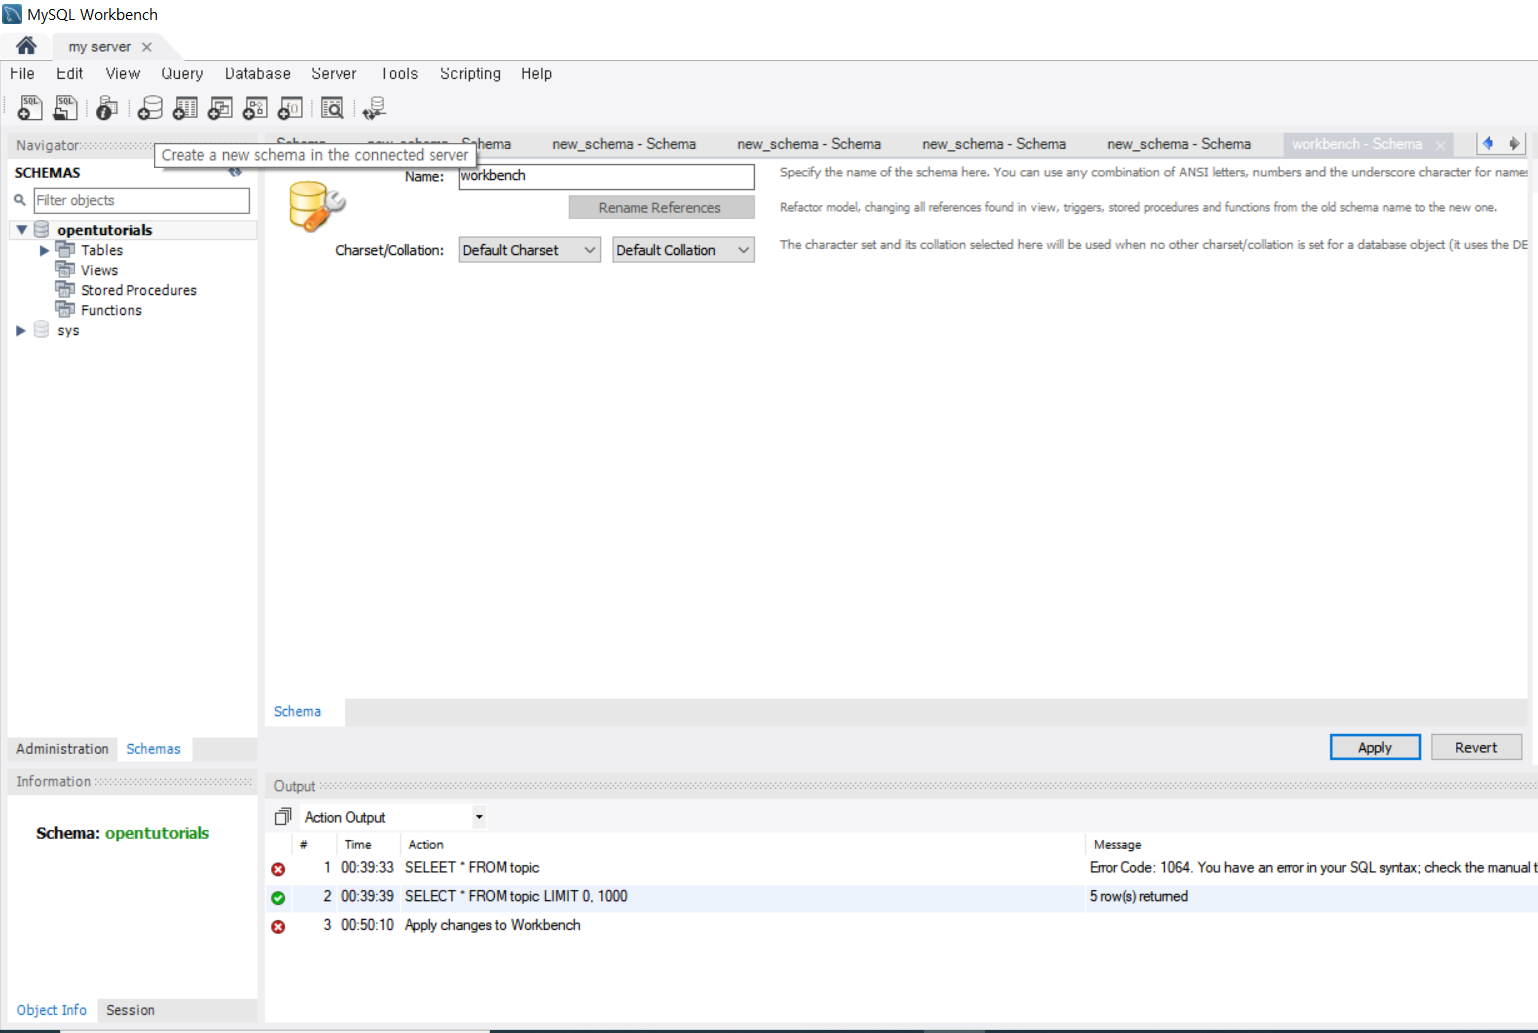Select output row 'SELECT * FROM topic LIMIT 0, 1000'
The width and height of the screenshot is (1538, 1033).
(902, 897)
